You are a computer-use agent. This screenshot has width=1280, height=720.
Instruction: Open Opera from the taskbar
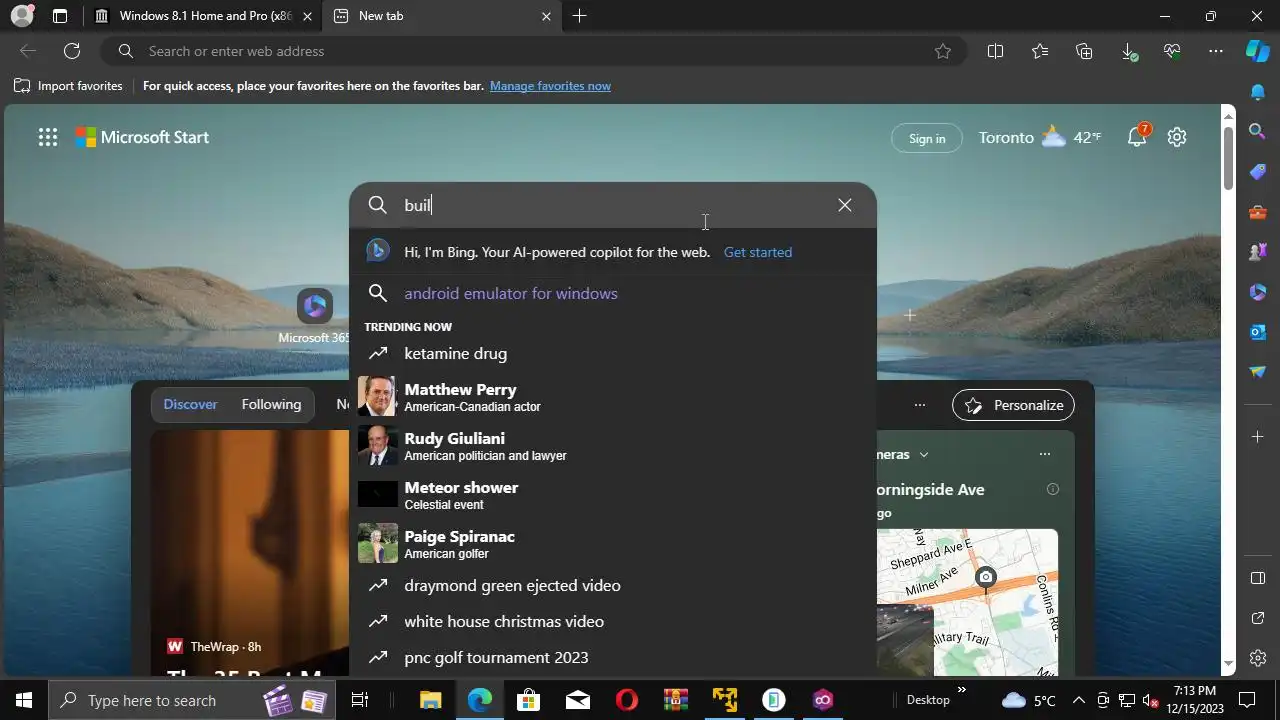(627, 700)
